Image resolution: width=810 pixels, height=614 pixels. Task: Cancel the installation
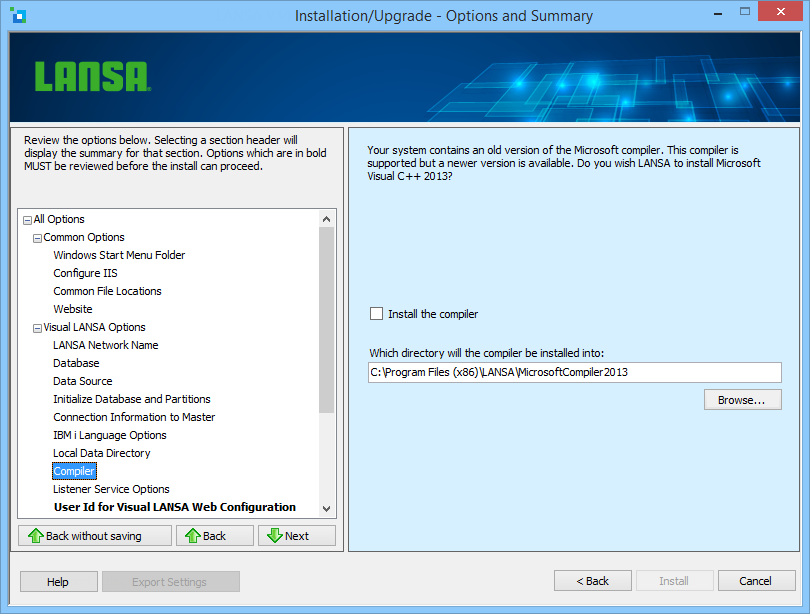click(x=756, y=581)
